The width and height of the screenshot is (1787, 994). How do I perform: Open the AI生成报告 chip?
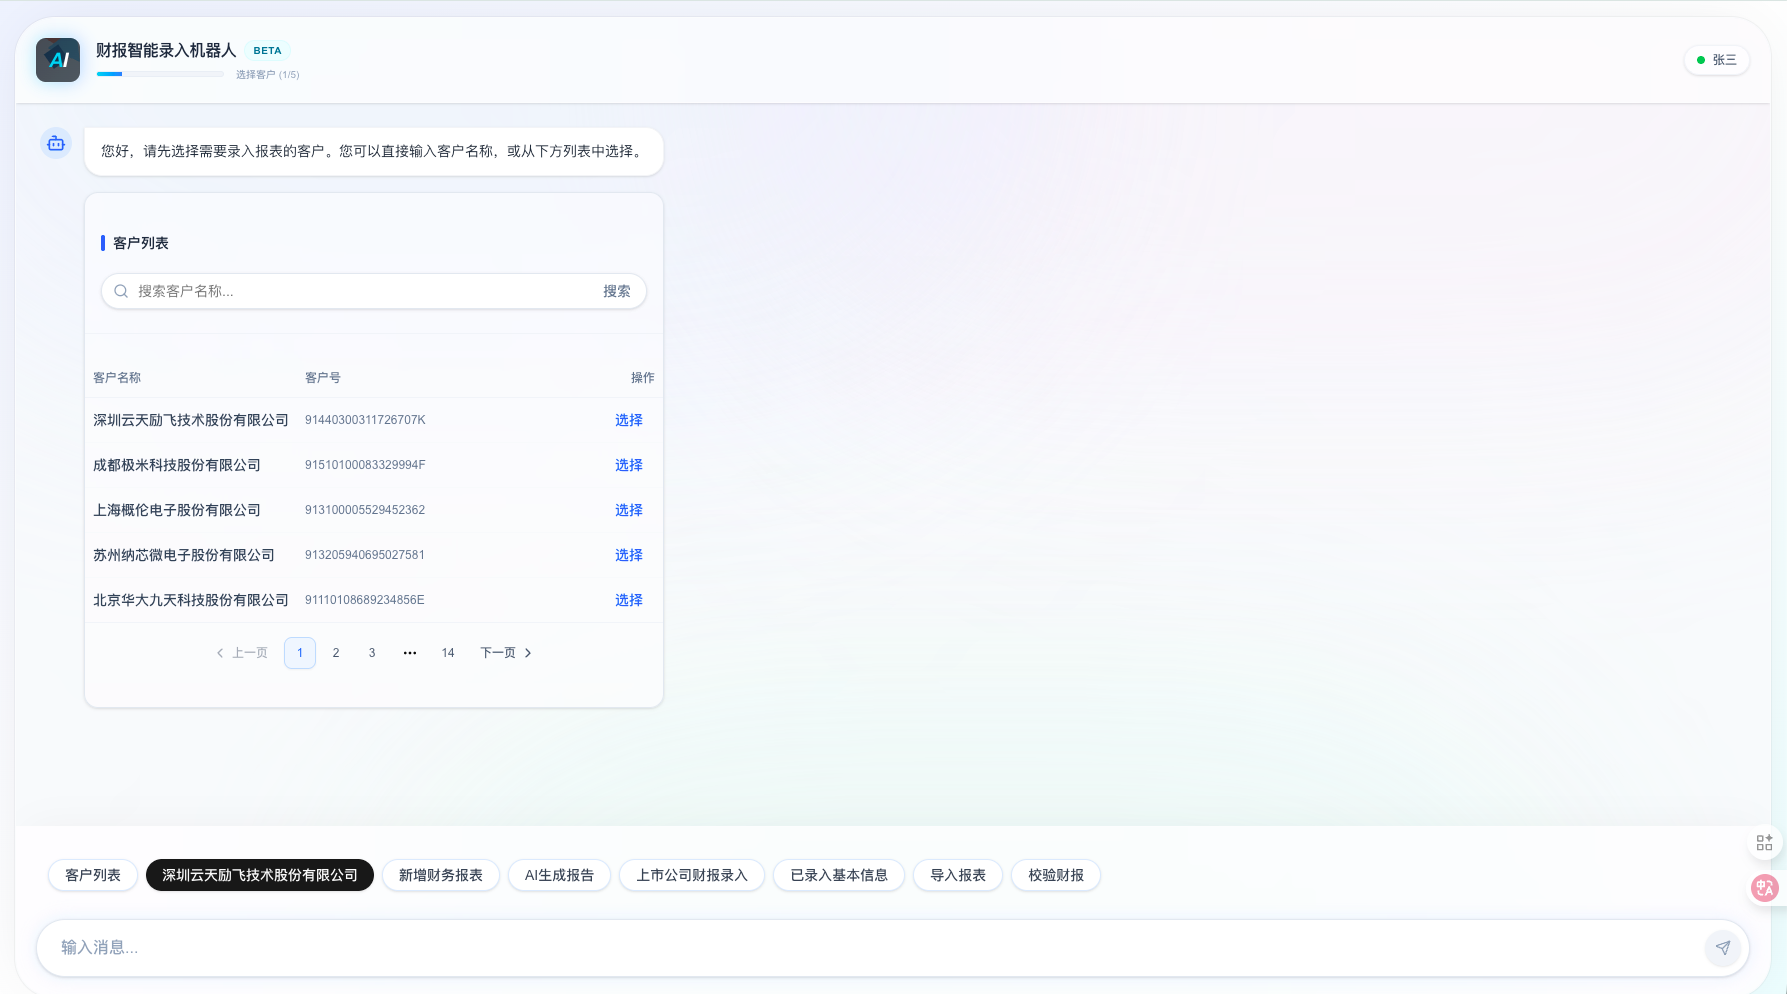559,875
